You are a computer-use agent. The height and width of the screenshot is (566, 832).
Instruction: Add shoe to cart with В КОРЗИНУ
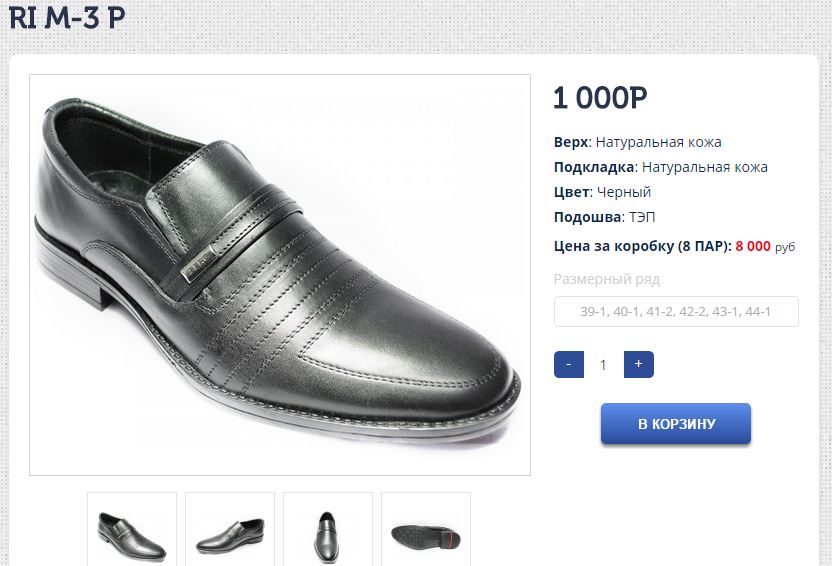point(676,424)
